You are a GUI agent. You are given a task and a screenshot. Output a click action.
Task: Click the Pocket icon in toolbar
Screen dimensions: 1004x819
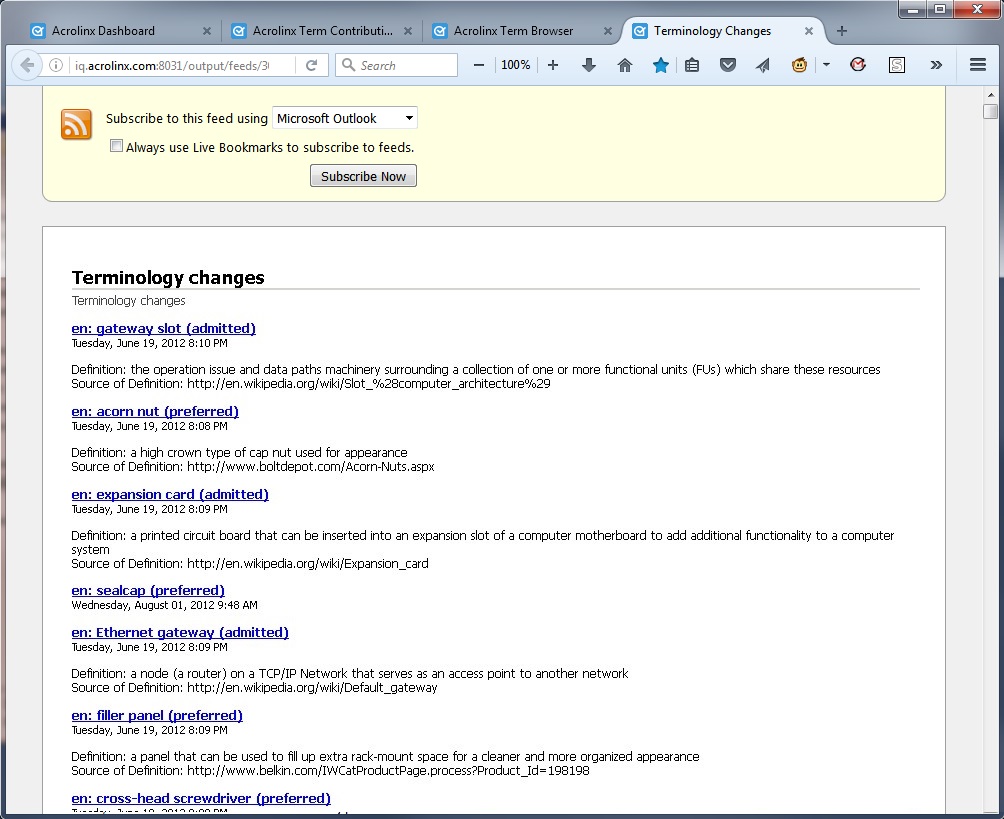click(727, 65)
